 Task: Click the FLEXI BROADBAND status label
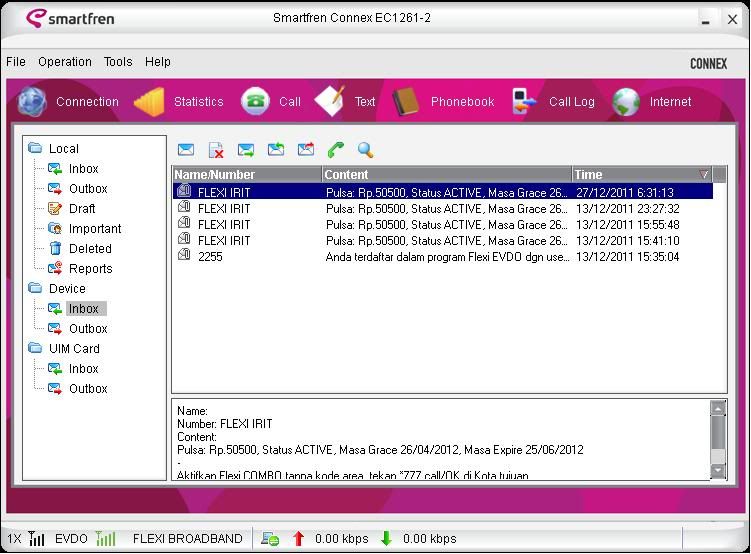(188, 539)
